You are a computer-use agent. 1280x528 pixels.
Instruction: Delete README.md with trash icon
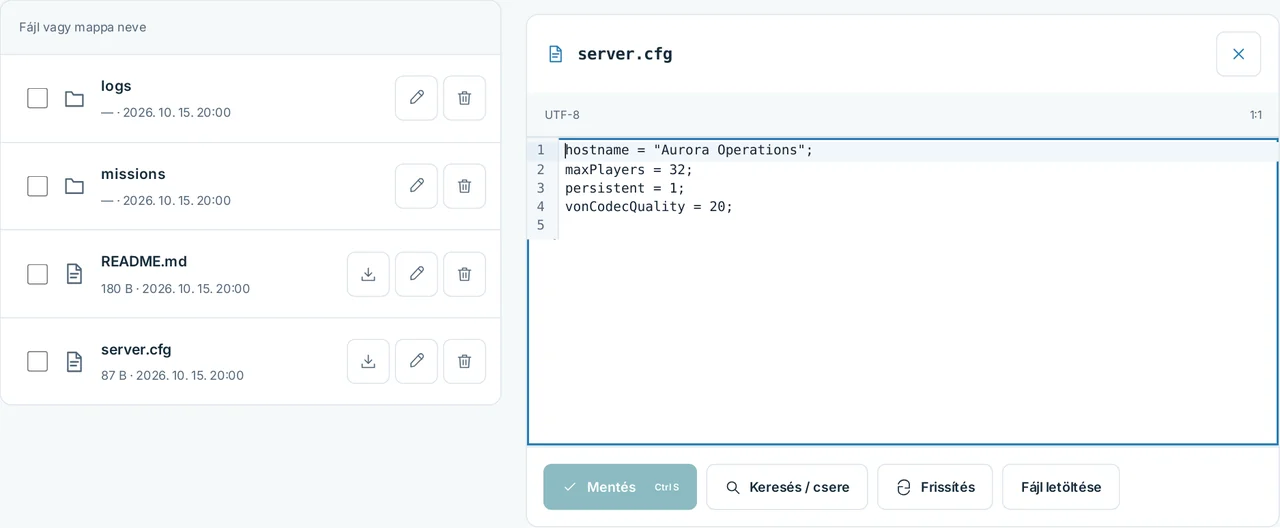click(x=464, y=274)
